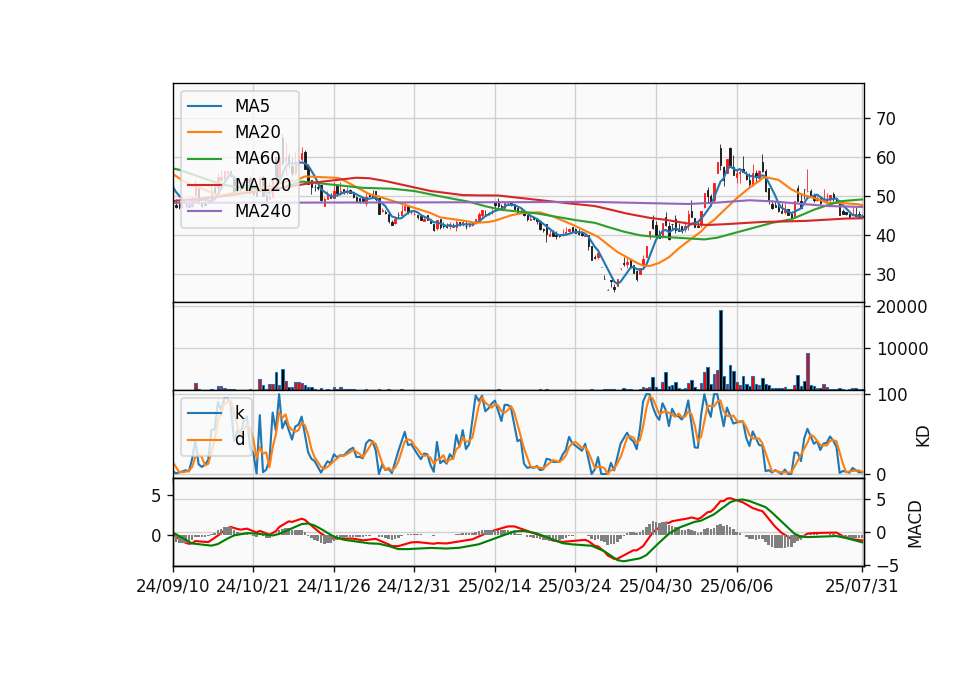Click the 10000 volume axis label
Viewport: 960px width, 690px height.
[x=902, y=349]
